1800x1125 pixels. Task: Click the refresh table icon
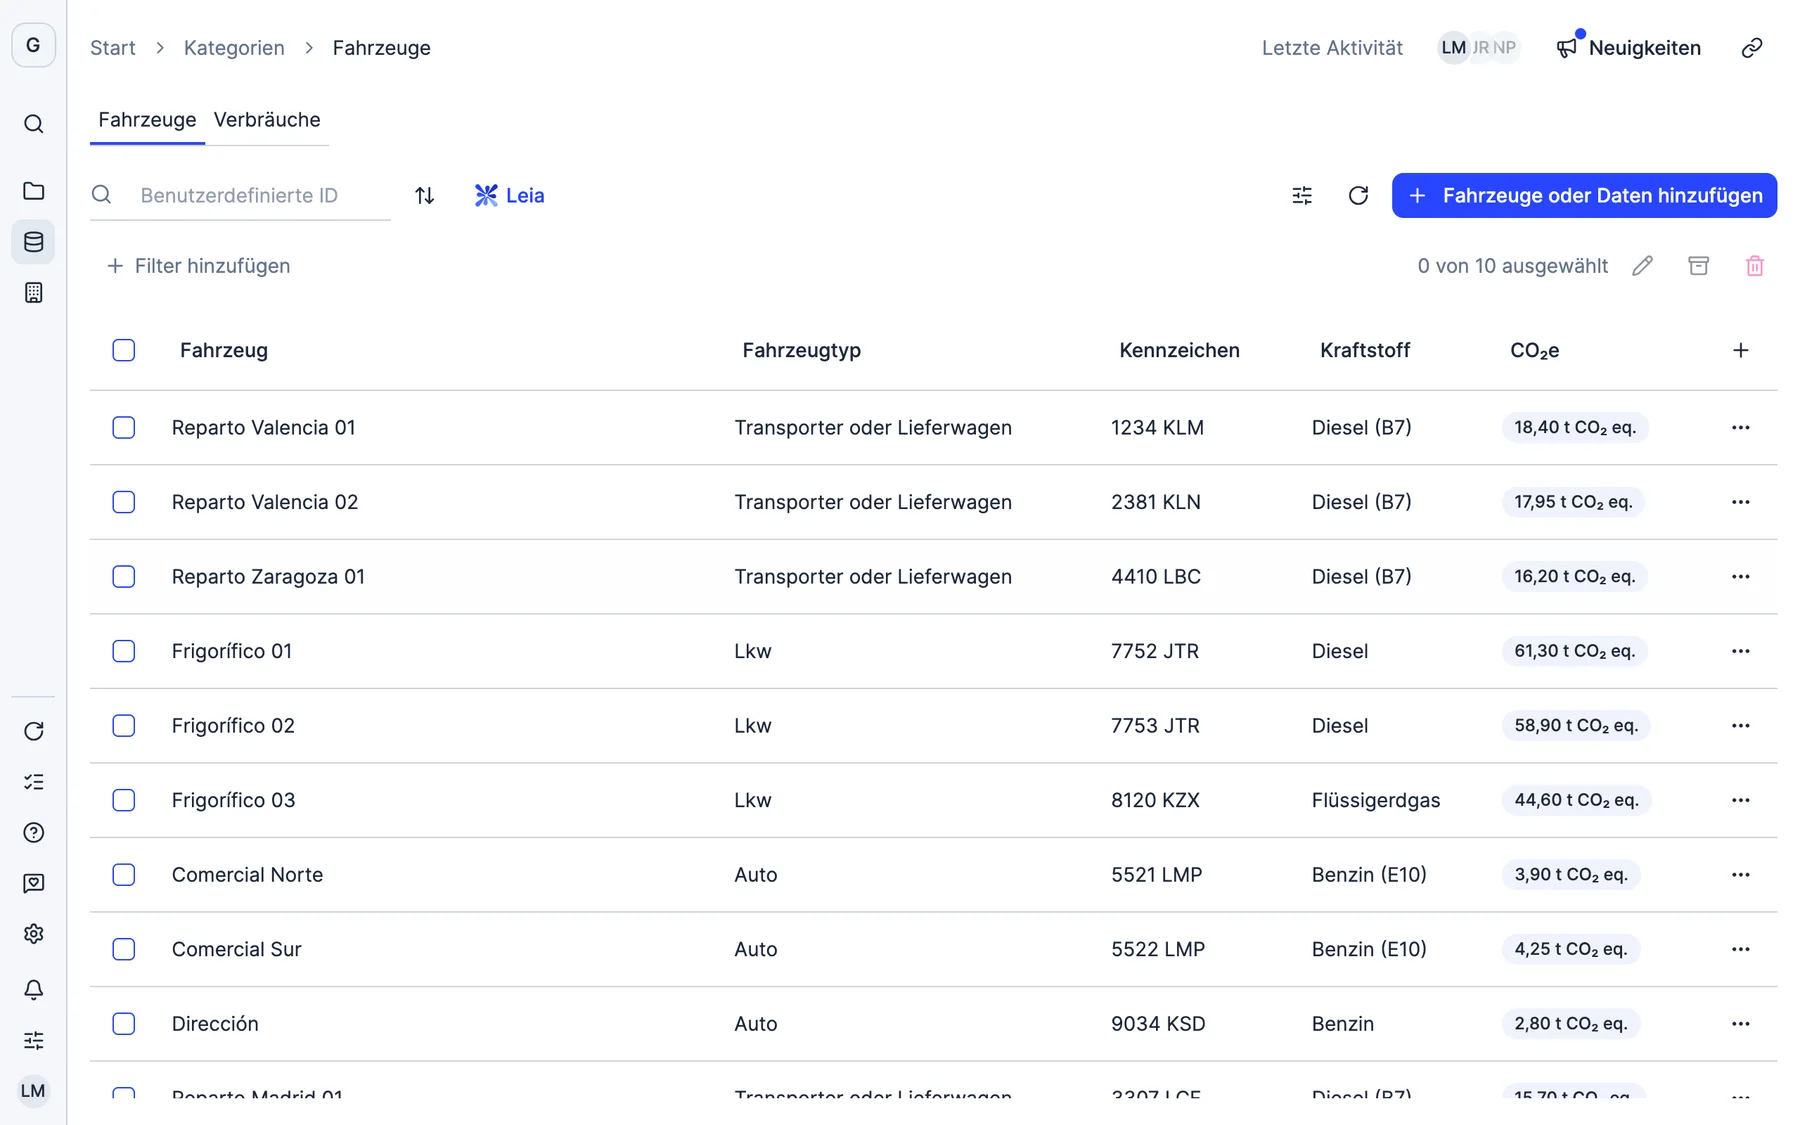[1357, 195]
